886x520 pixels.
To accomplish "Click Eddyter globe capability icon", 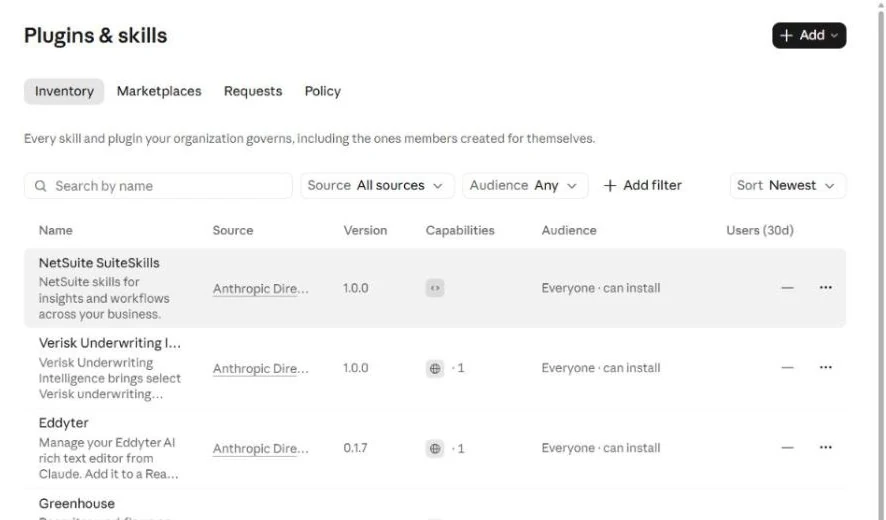I will [435, 449].
